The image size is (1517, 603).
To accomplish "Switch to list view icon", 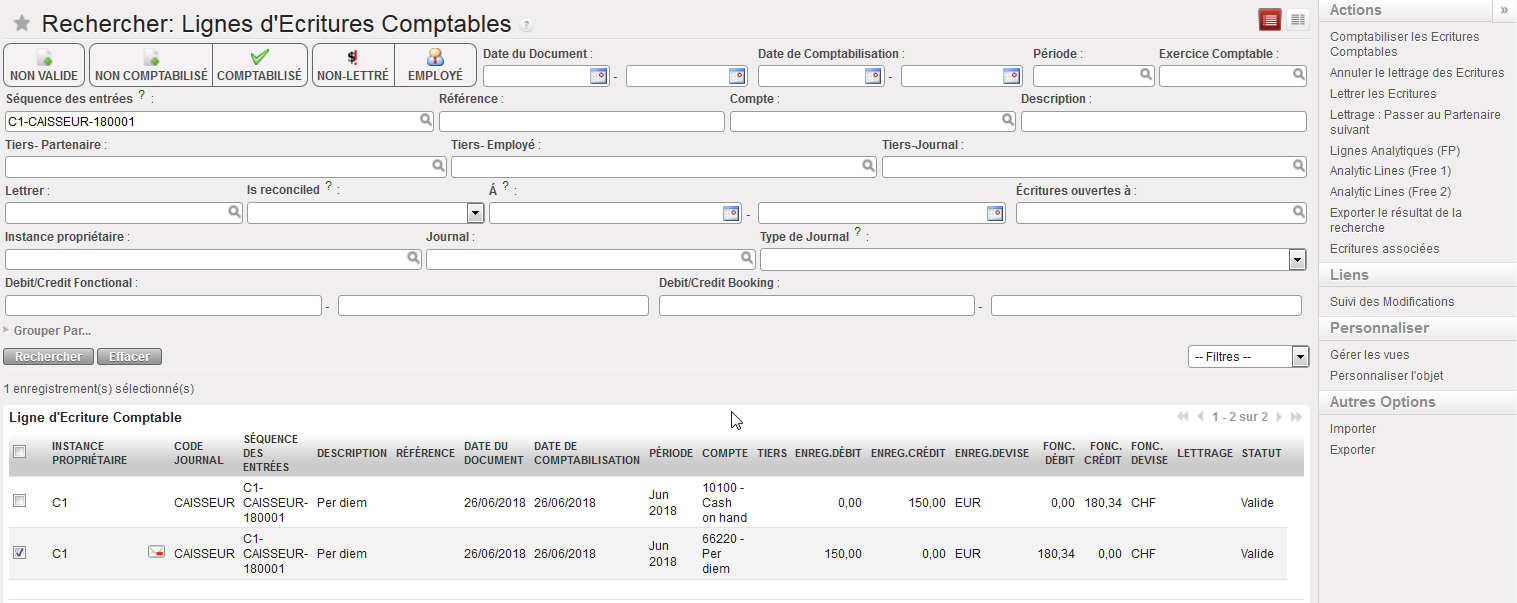I will [x=1269, y=19].
